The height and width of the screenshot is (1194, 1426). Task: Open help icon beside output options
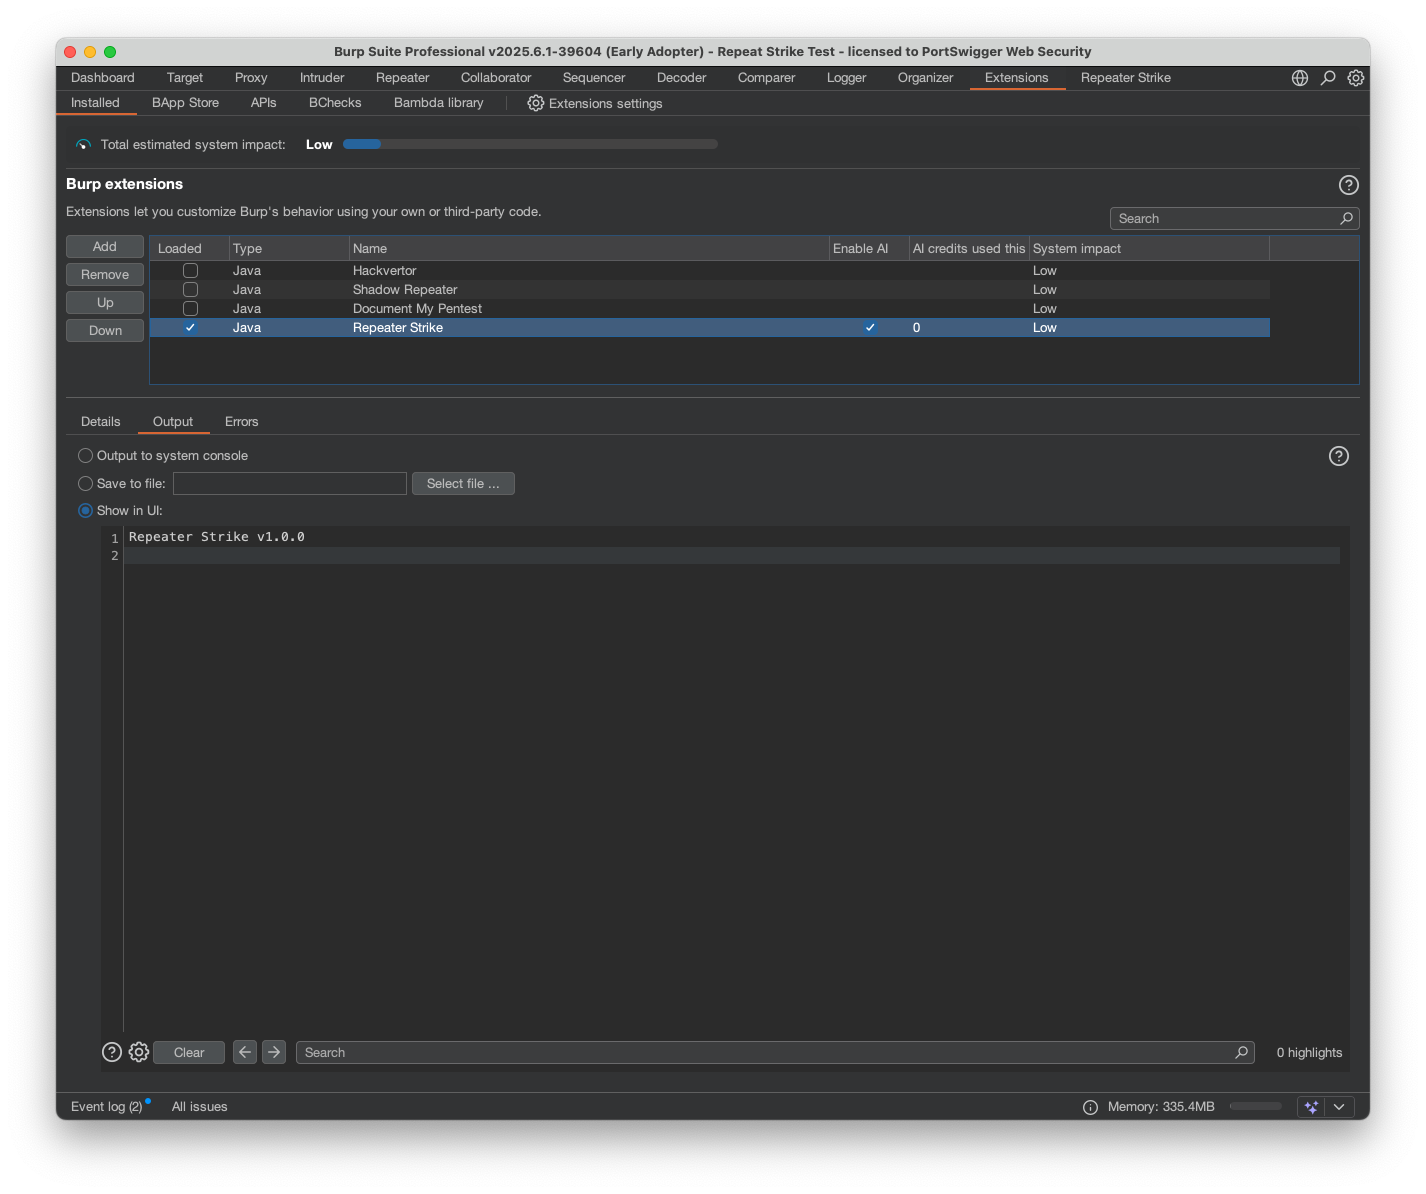coord(1339,456)
